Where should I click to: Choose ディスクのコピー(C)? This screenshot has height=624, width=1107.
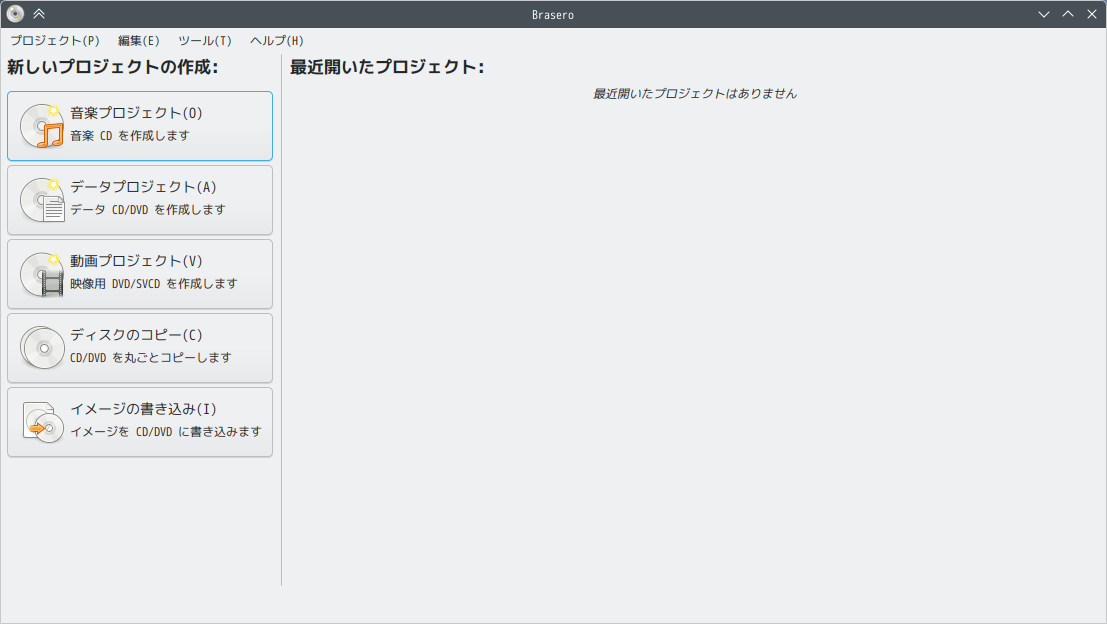click(140, 348)
